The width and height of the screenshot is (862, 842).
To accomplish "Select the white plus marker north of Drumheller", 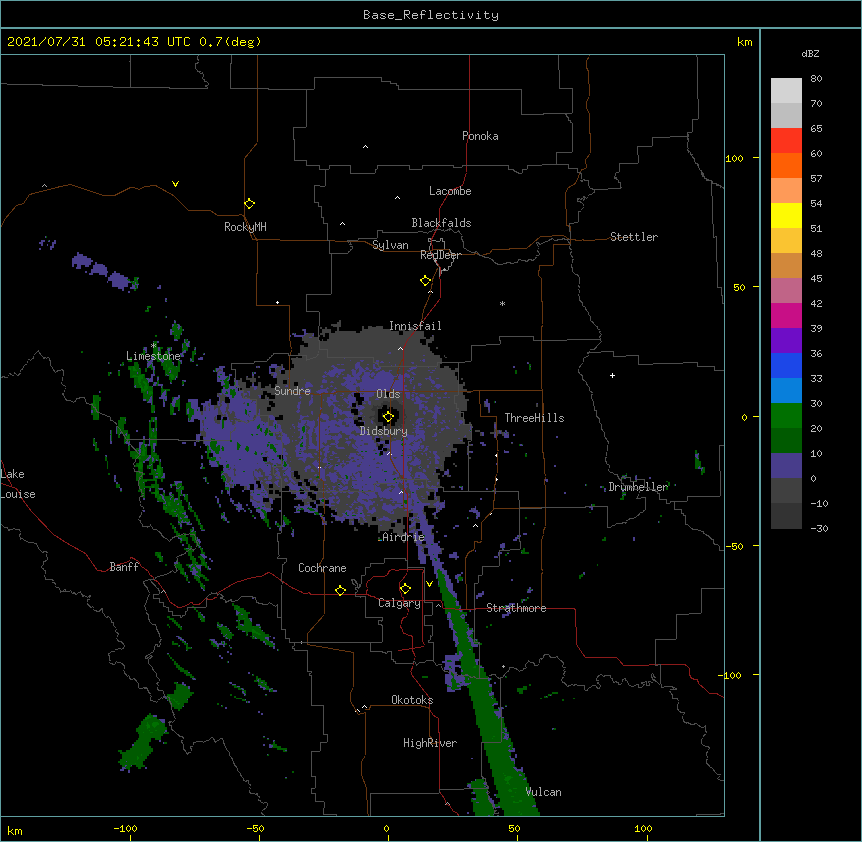I will [x=612, y=375].
